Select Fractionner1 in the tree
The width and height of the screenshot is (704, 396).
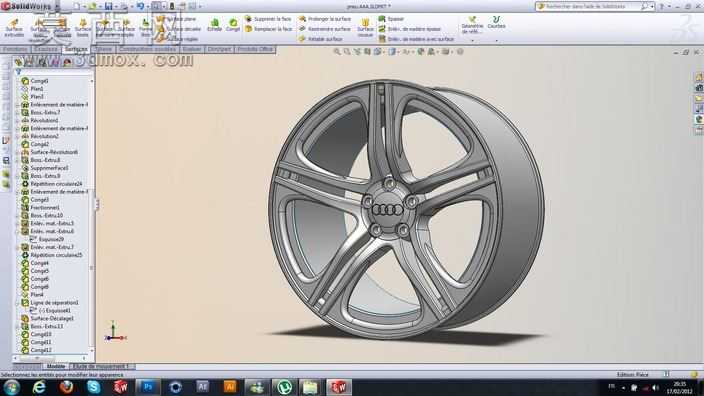click(x=41, y=207)
